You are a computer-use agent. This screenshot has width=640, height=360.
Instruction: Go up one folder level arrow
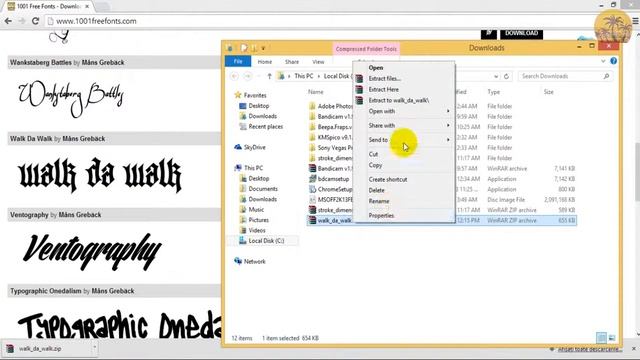pos(269,76)
